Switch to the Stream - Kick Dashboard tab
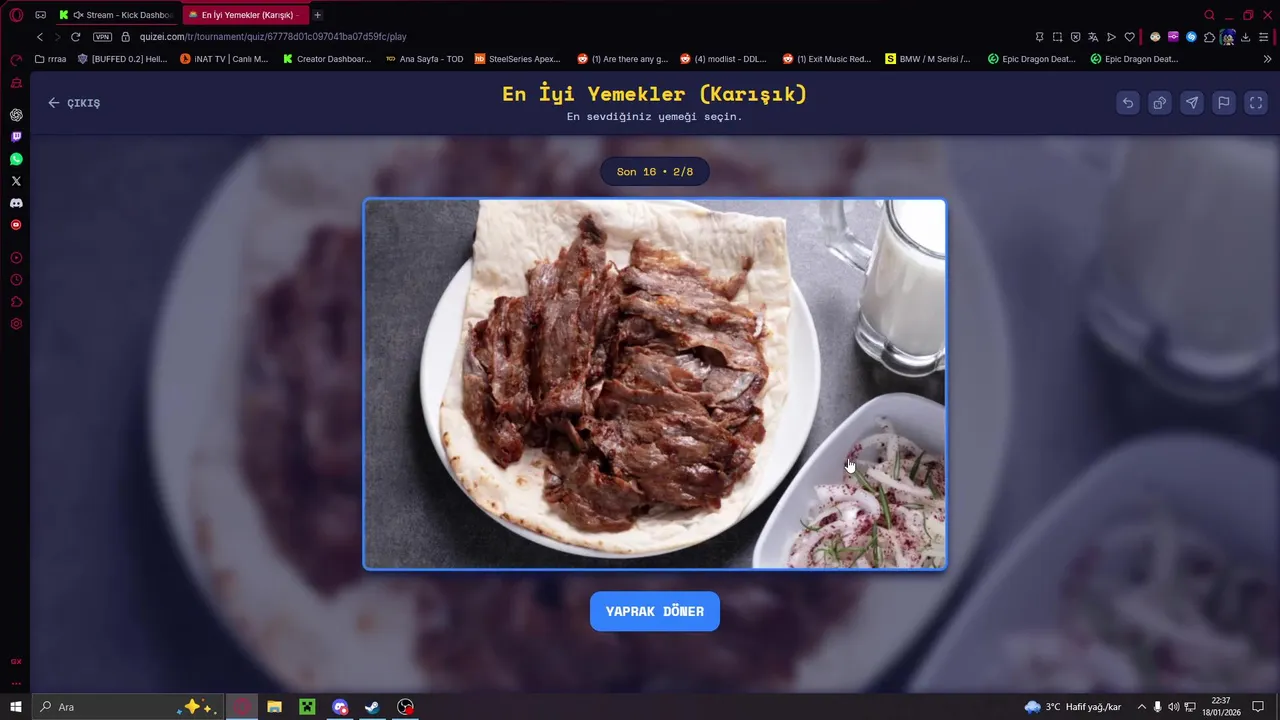 coord(116,15)
